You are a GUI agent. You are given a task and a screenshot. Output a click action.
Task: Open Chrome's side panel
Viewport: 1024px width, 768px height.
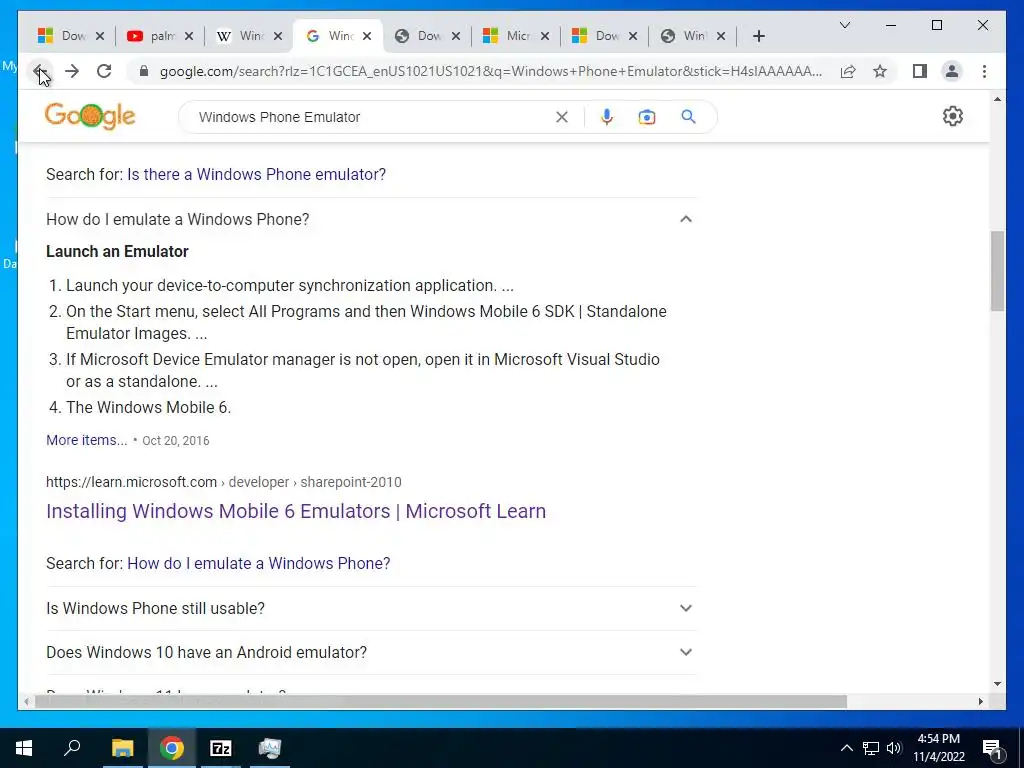pos(920,71)
